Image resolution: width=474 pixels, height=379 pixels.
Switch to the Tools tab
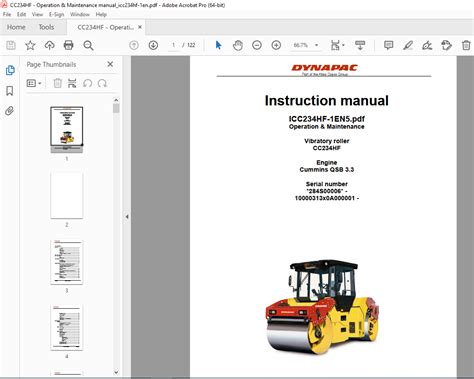coord(46,27)
